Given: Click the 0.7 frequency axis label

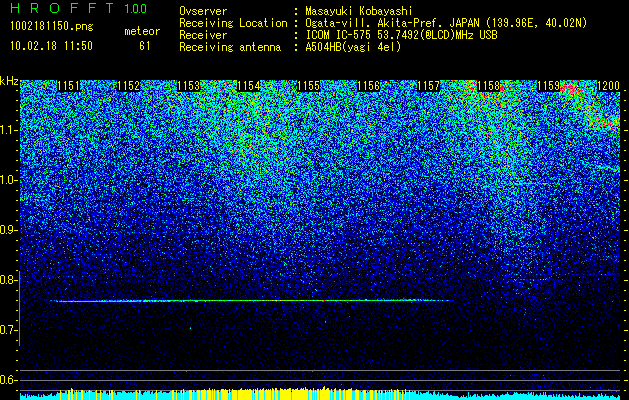Looking at the screenshot, I should pos(9,330).
